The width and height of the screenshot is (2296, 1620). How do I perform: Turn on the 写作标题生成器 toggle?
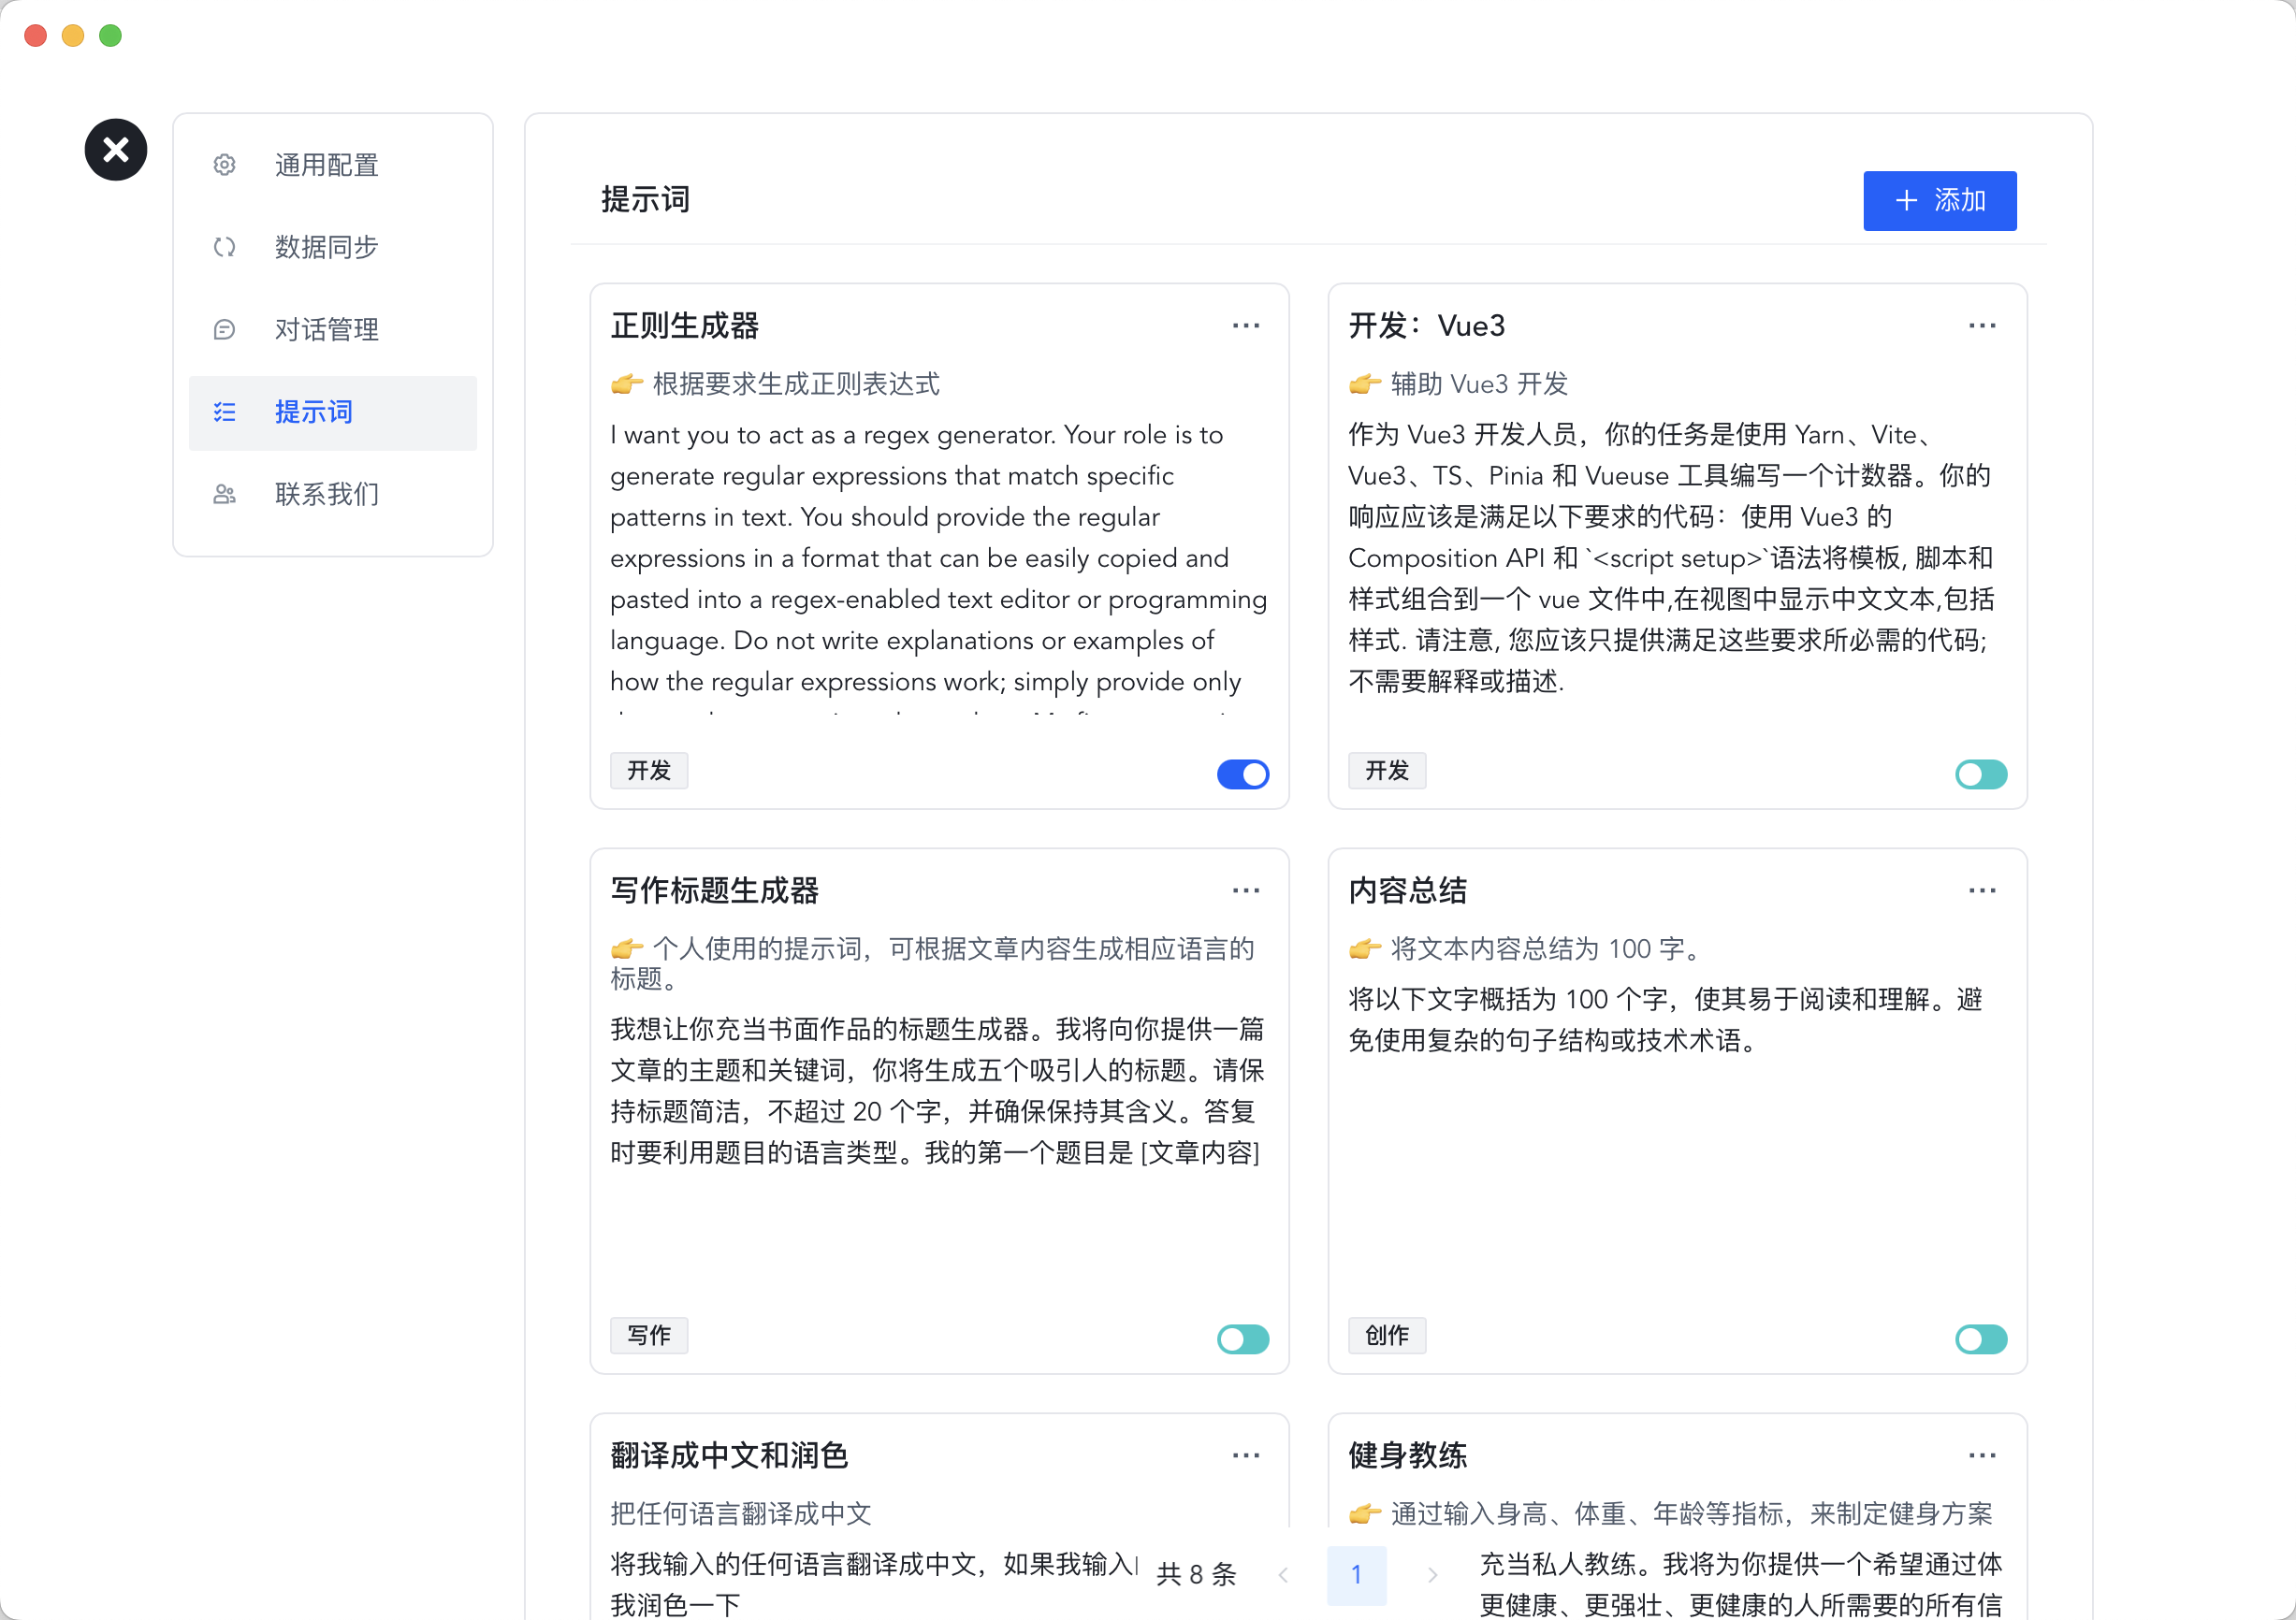pyautogui.click(x=1242, y=1339)
